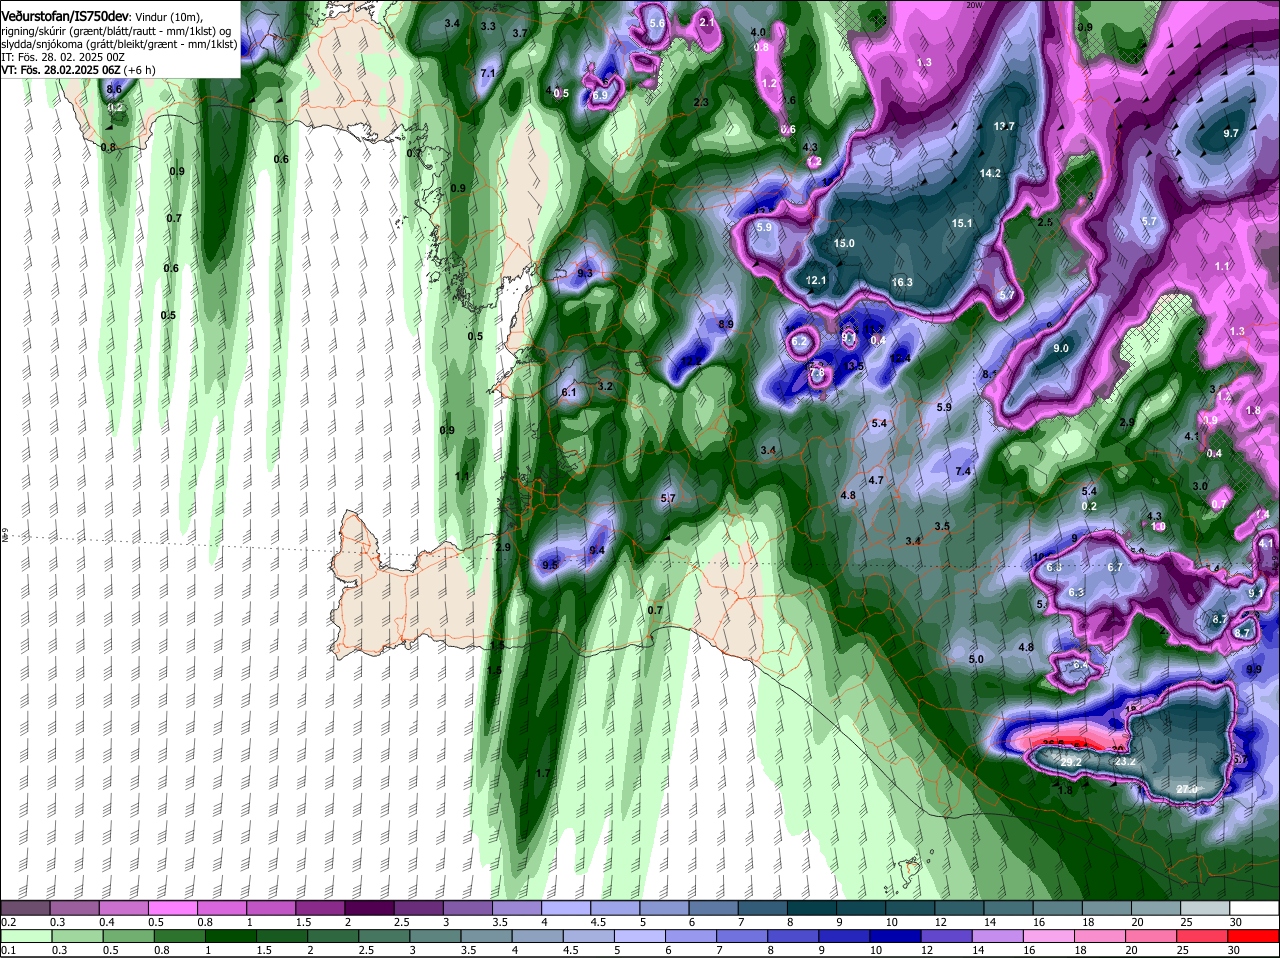The height and width of the screenshot is (958, 1280).
Task: Pick the lower-legend lavender swatch between 5 and 6
Action: point(641,936)
